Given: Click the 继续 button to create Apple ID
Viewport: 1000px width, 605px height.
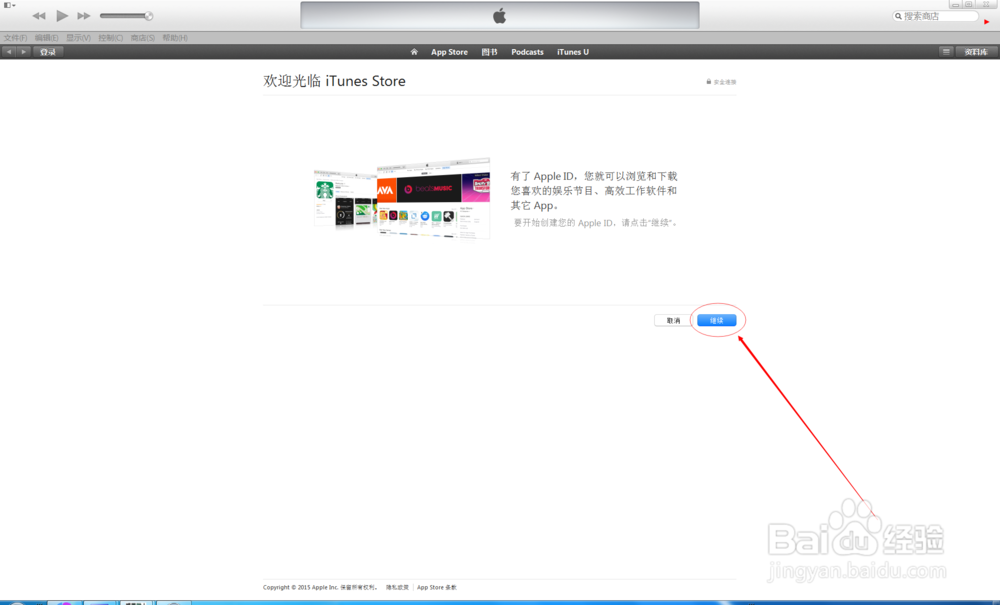Looking at the screenshot, I should point(717,319).
